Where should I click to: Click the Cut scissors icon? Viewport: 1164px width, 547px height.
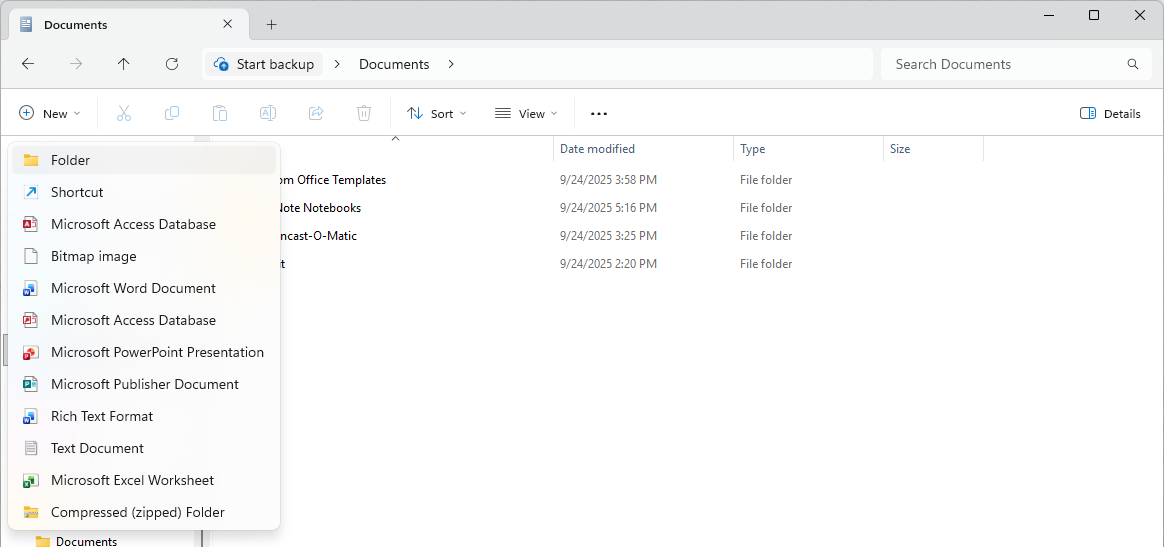124,114
